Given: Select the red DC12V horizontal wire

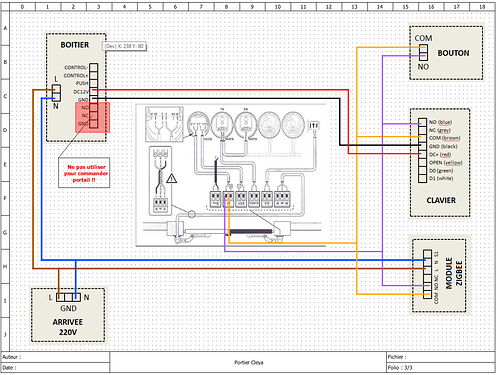Looking at the screenshot, I should [220, 90].
